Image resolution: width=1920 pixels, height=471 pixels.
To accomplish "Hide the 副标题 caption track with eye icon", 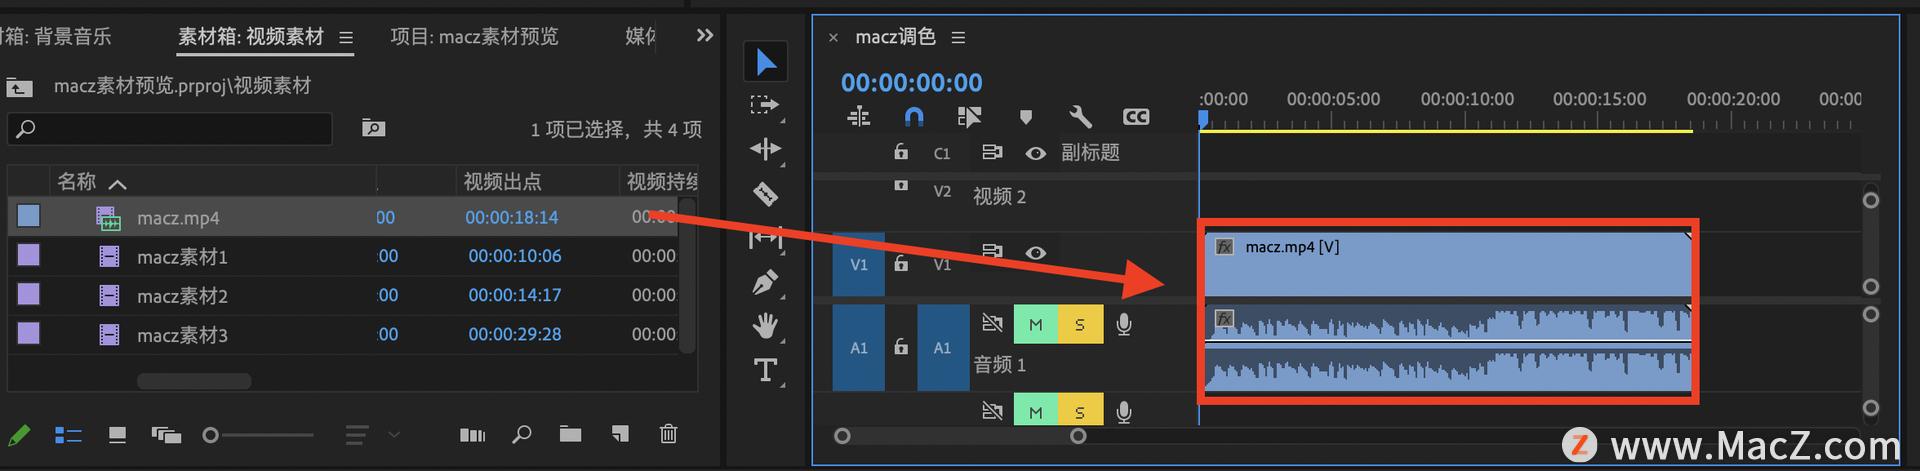I will click(1036, 153).
